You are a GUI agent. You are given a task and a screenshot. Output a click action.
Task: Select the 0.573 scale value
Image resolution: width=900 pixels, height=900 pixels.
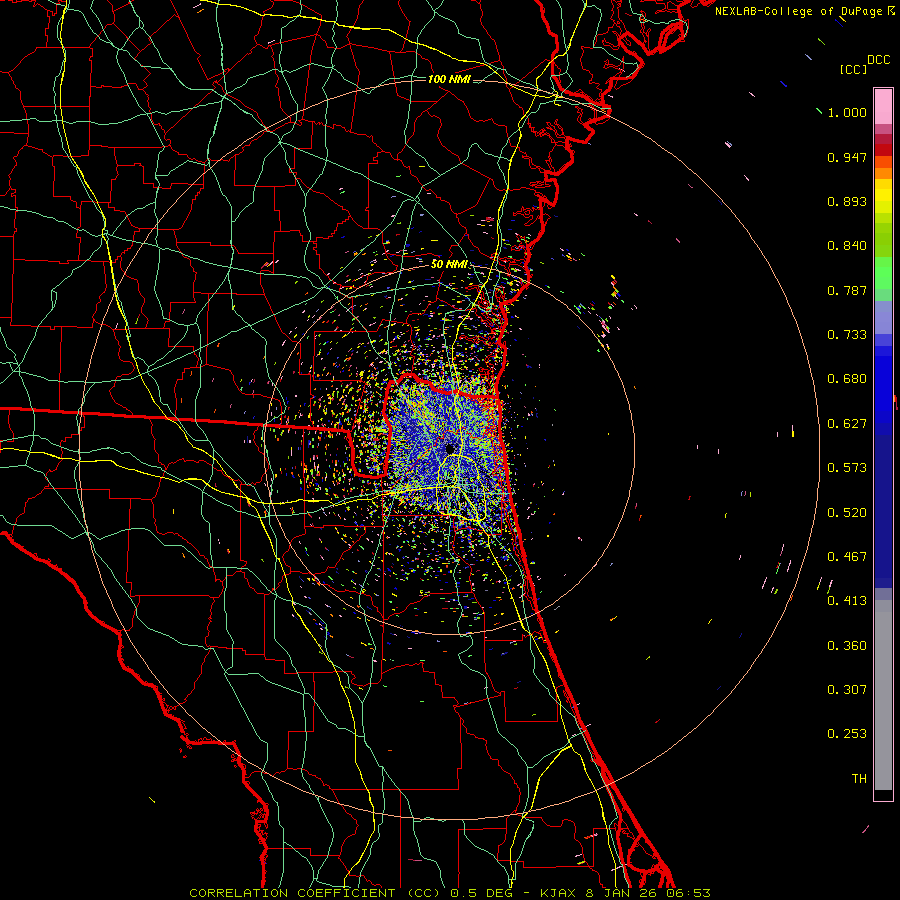point(847,468)
